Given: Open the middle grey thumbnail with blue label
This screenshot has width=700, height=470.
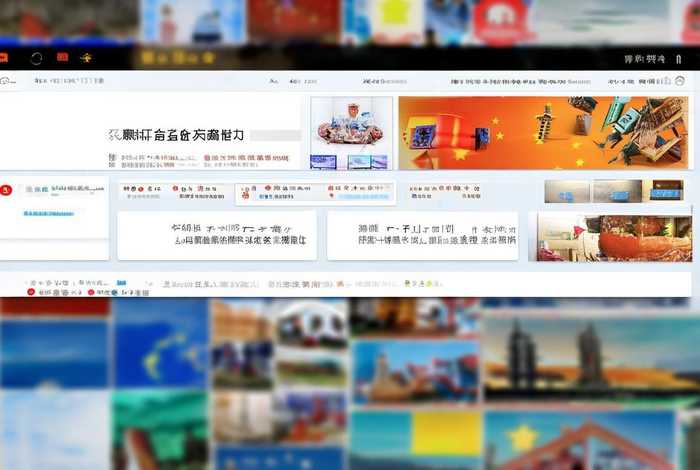Looking at the screenshot, I should [617, 191].
